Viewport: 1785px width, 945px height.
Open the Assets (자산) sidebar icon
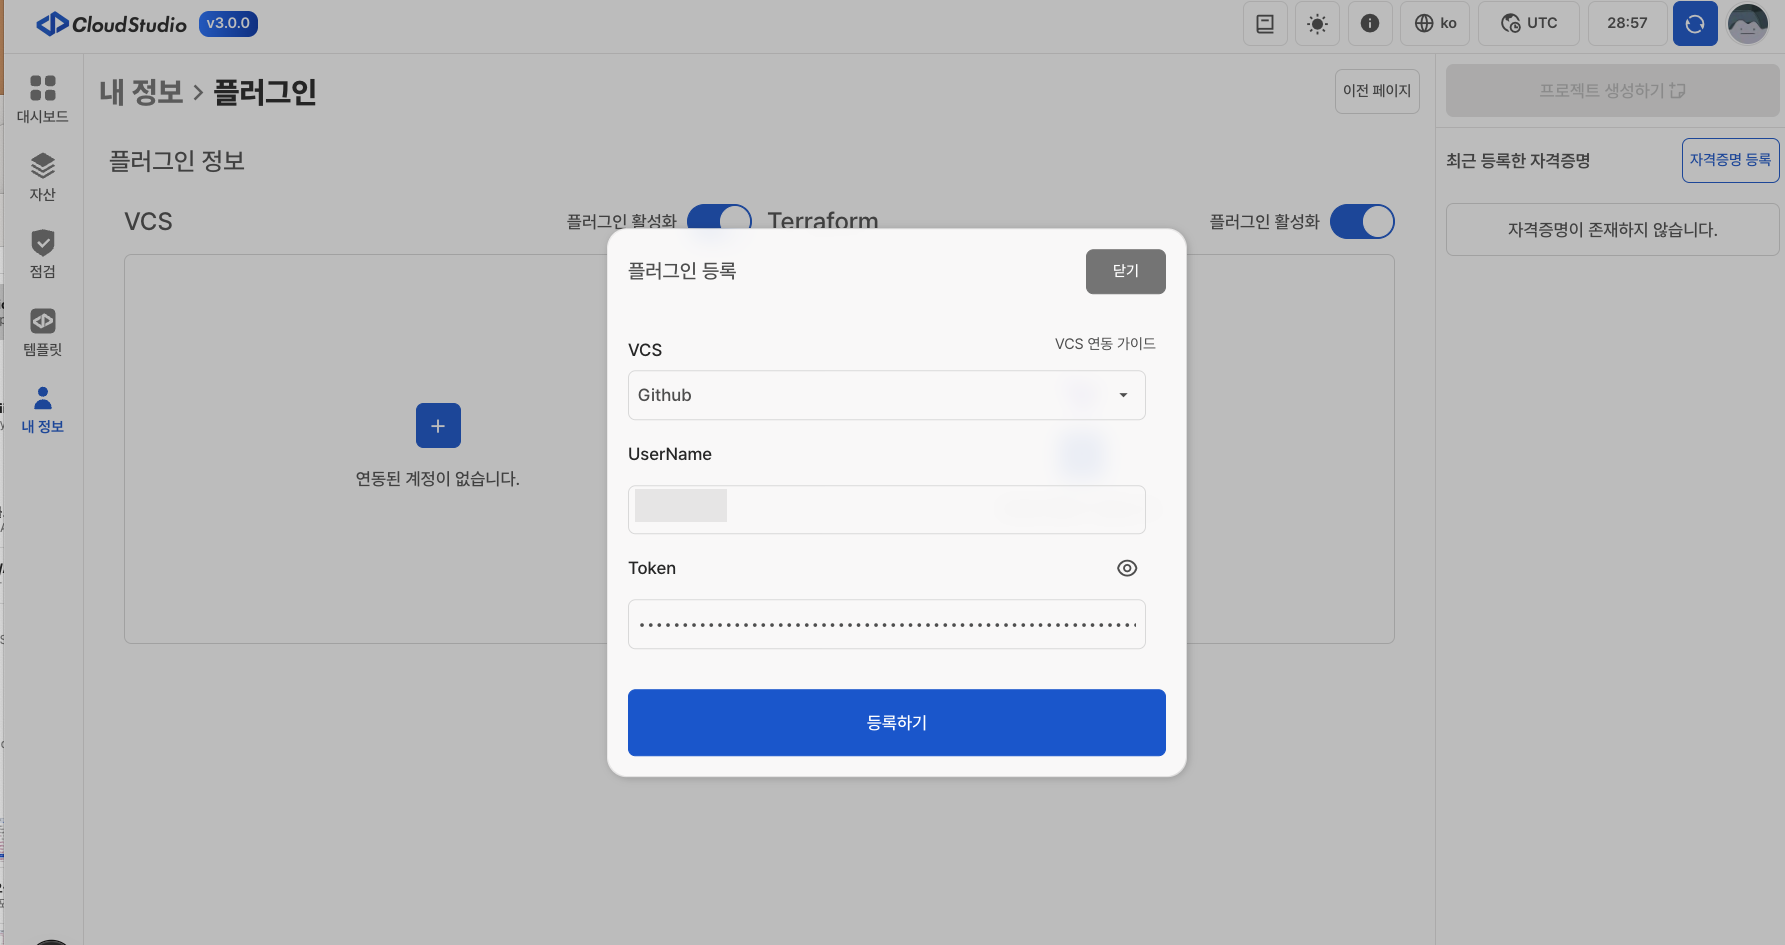[x=42, y=176]
